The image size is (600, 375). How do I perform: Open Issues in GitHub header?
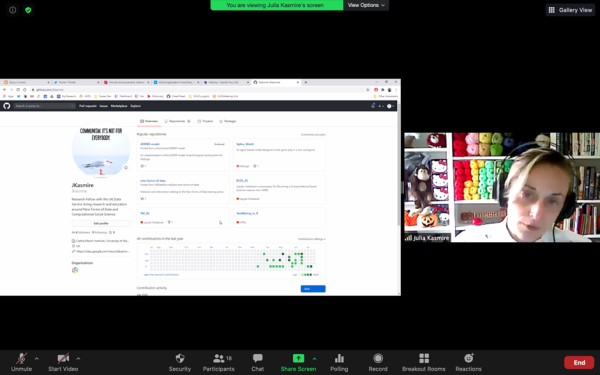pos(104,106)
